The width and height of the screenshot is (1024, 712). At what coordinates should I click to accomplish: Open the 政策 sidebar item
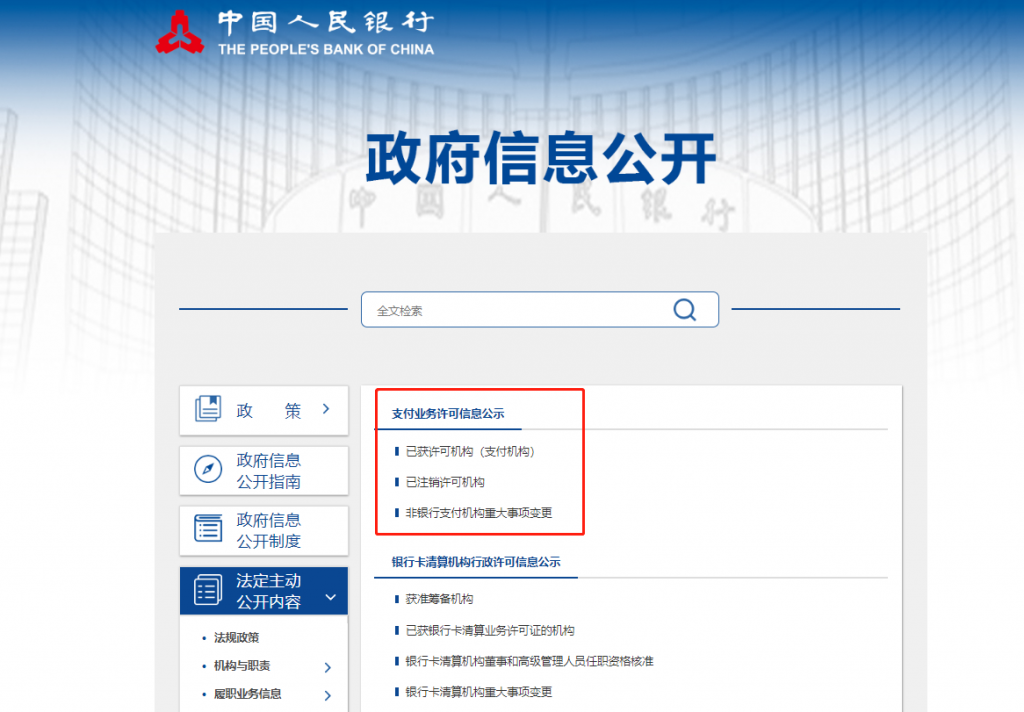click(264, 410)
